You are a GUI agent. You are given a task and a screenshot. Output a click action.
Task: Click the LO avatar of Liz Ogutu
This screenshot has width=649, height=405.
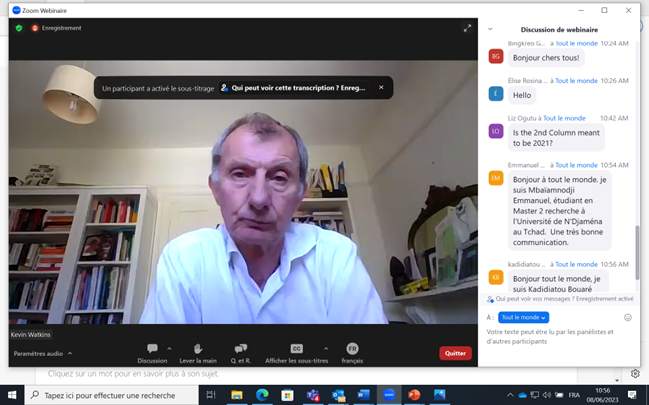[x=496, y=131]
